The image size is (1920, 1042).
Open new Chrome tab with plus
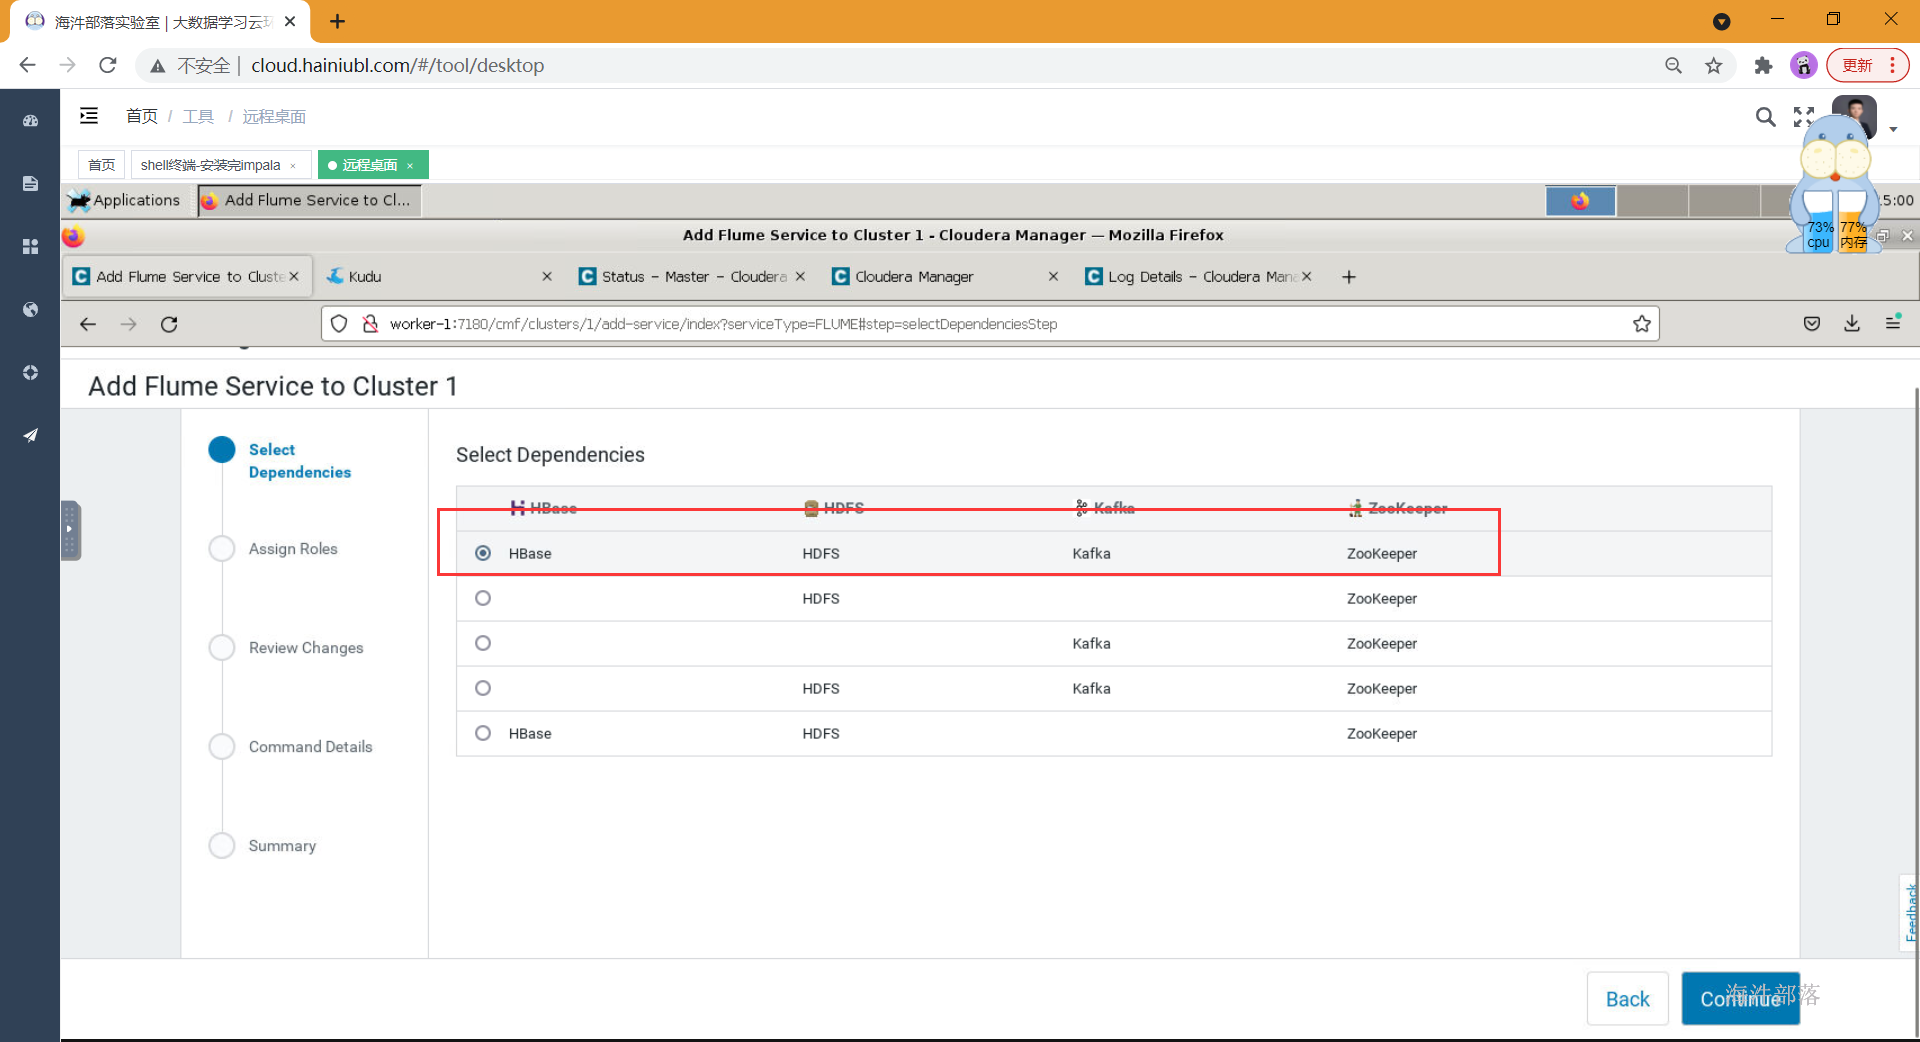[337, 21]
